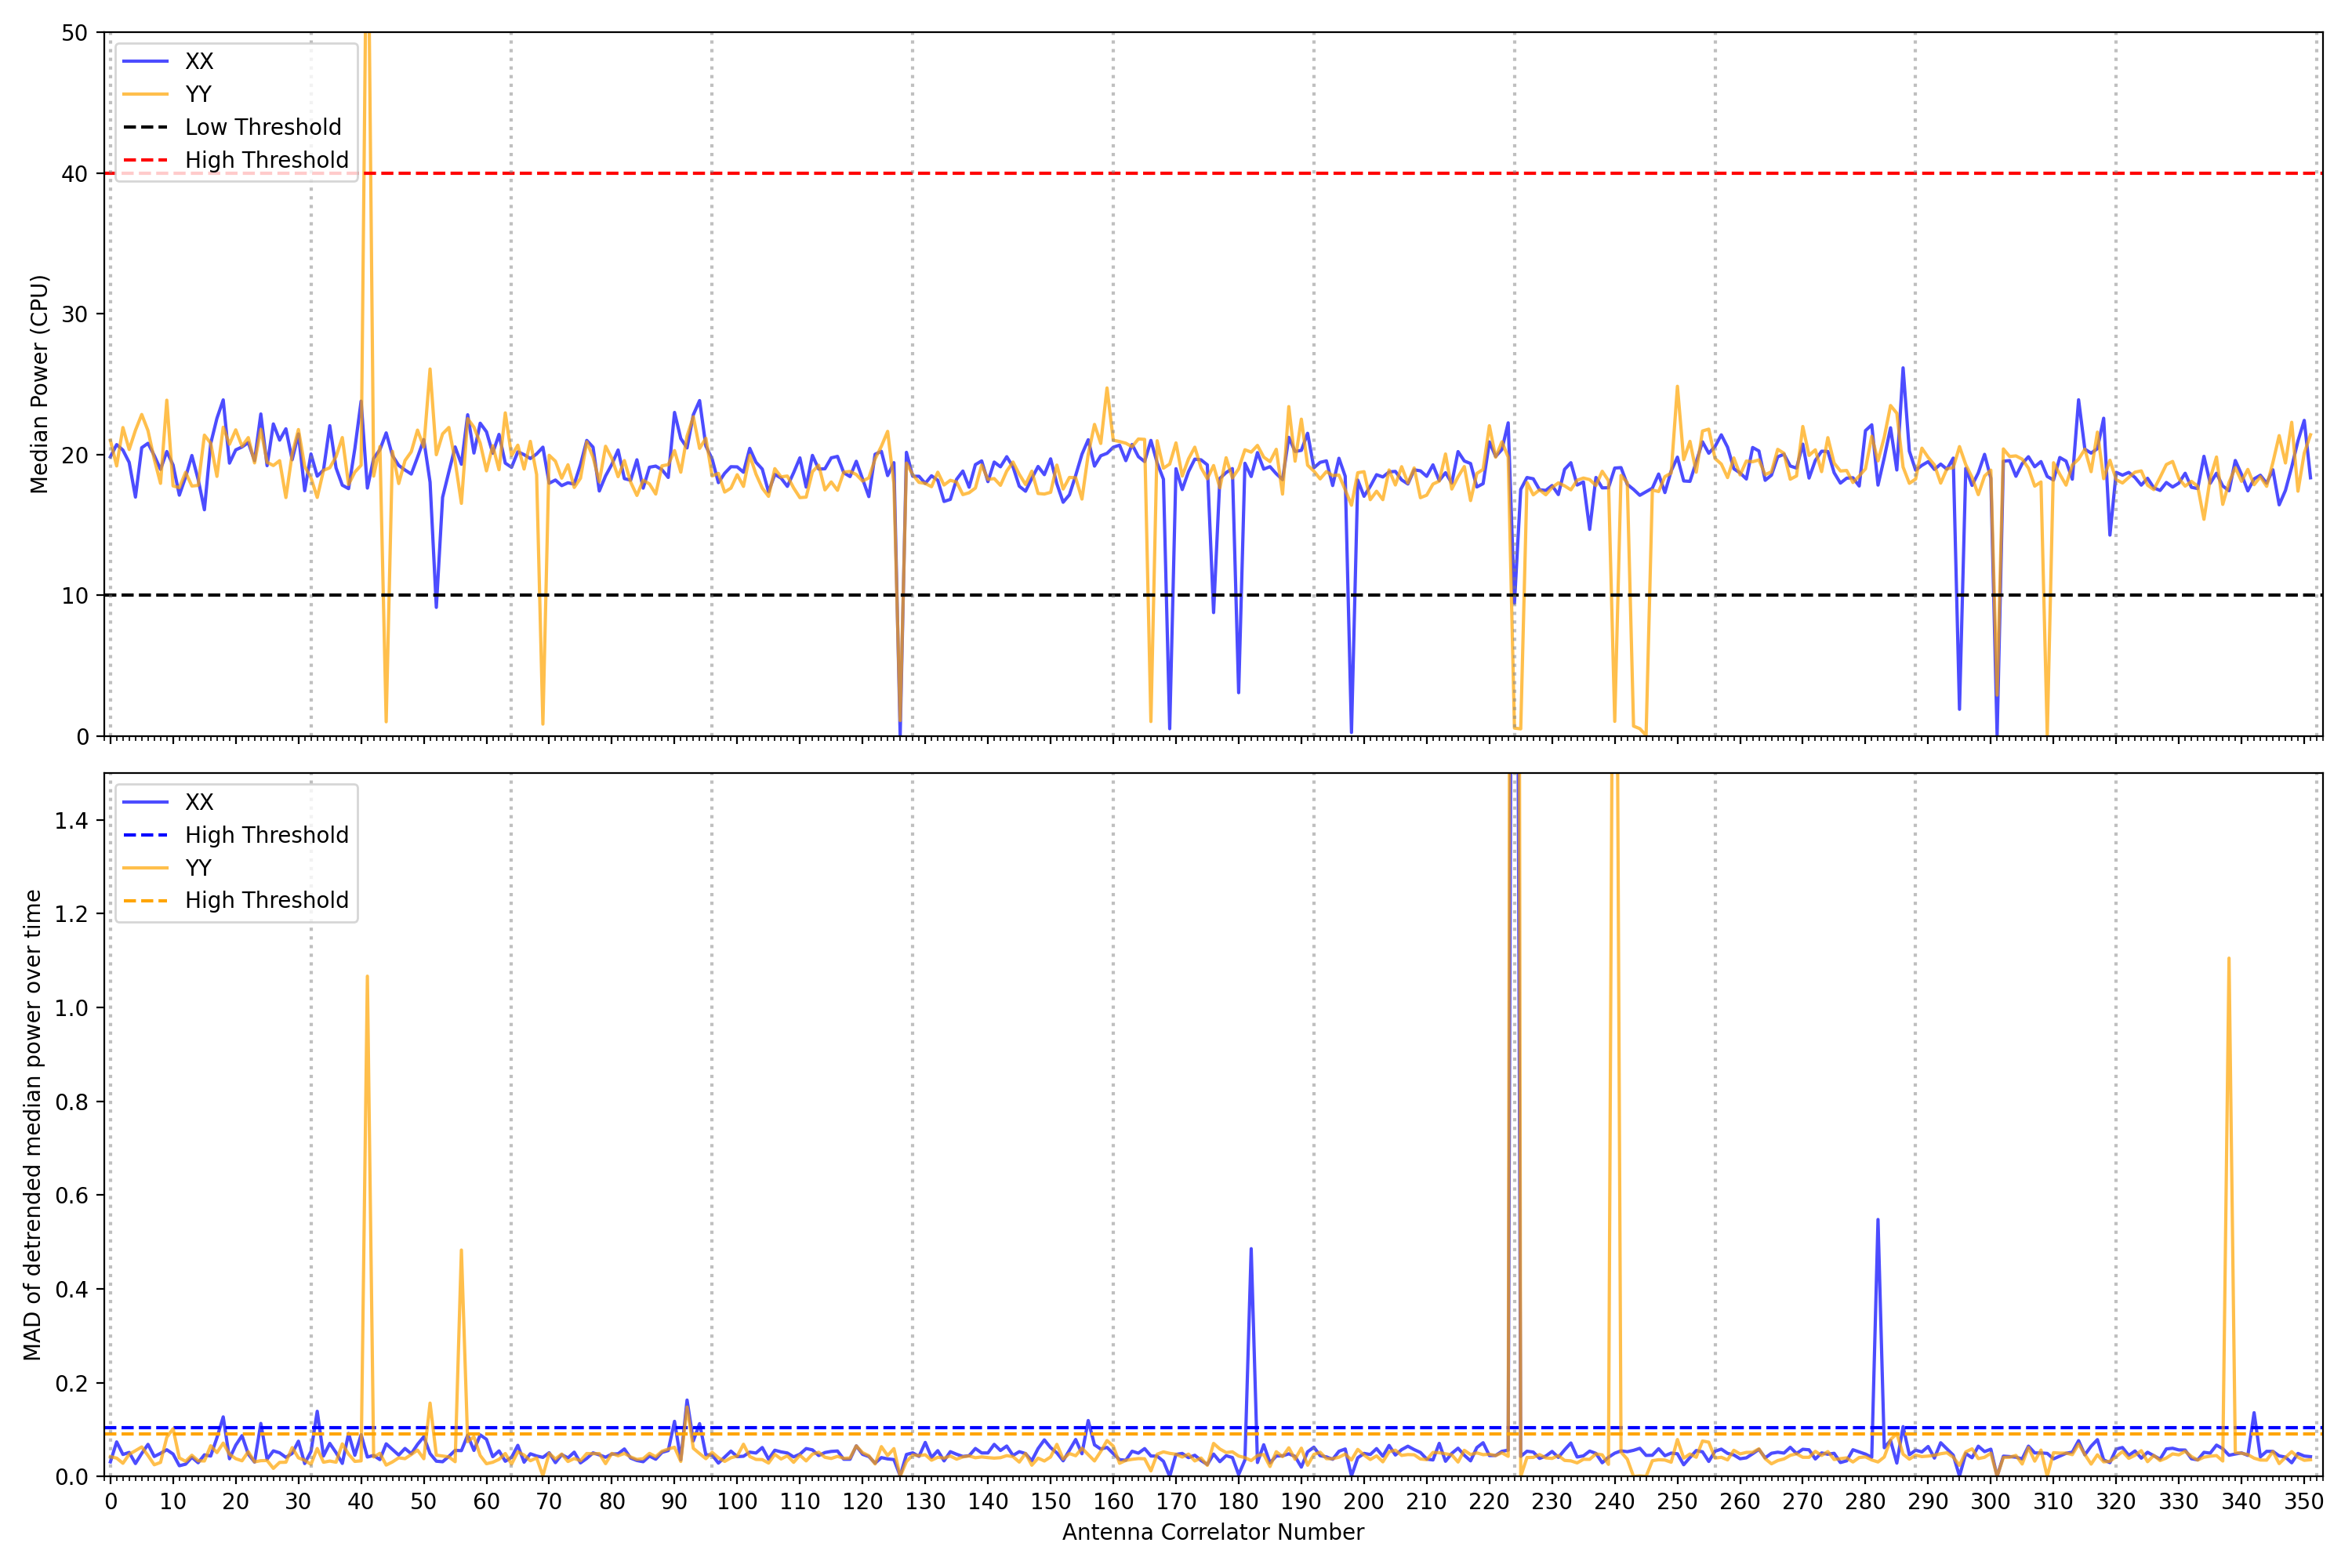Image resolution: width=2352 pixels, height=1568 pixels.
Task: Click y-axis tick label 1.4 in bottom plot
Action: pos(71,821)
